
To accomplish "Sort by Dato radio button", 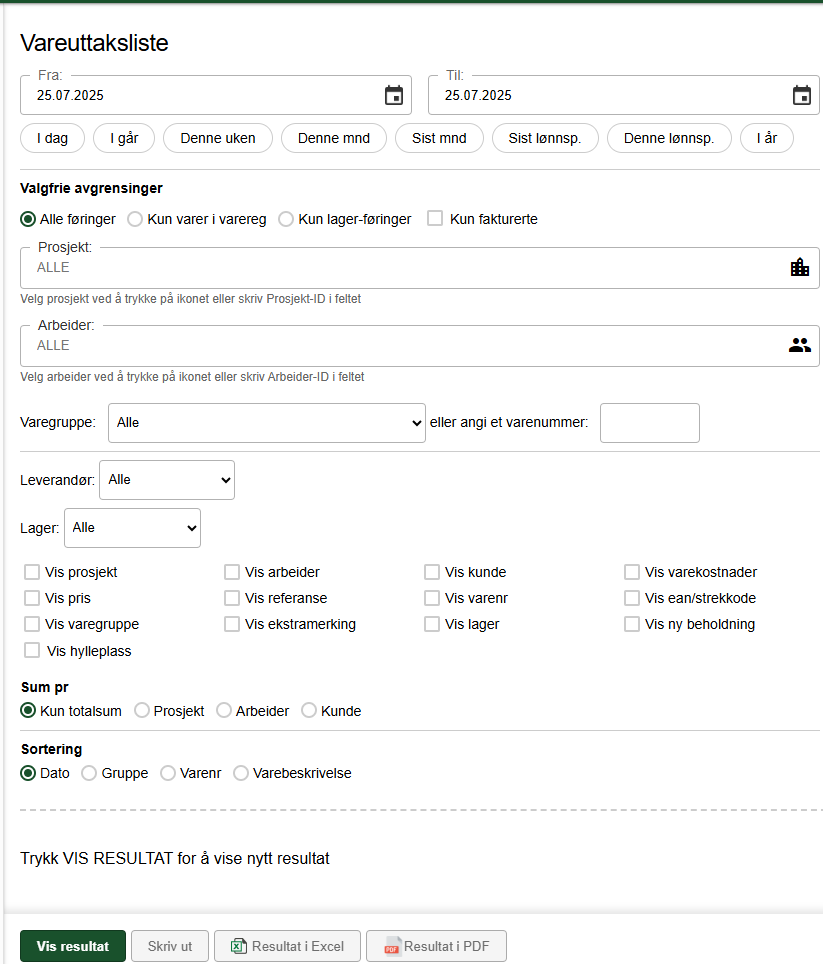I will [28, 773].
